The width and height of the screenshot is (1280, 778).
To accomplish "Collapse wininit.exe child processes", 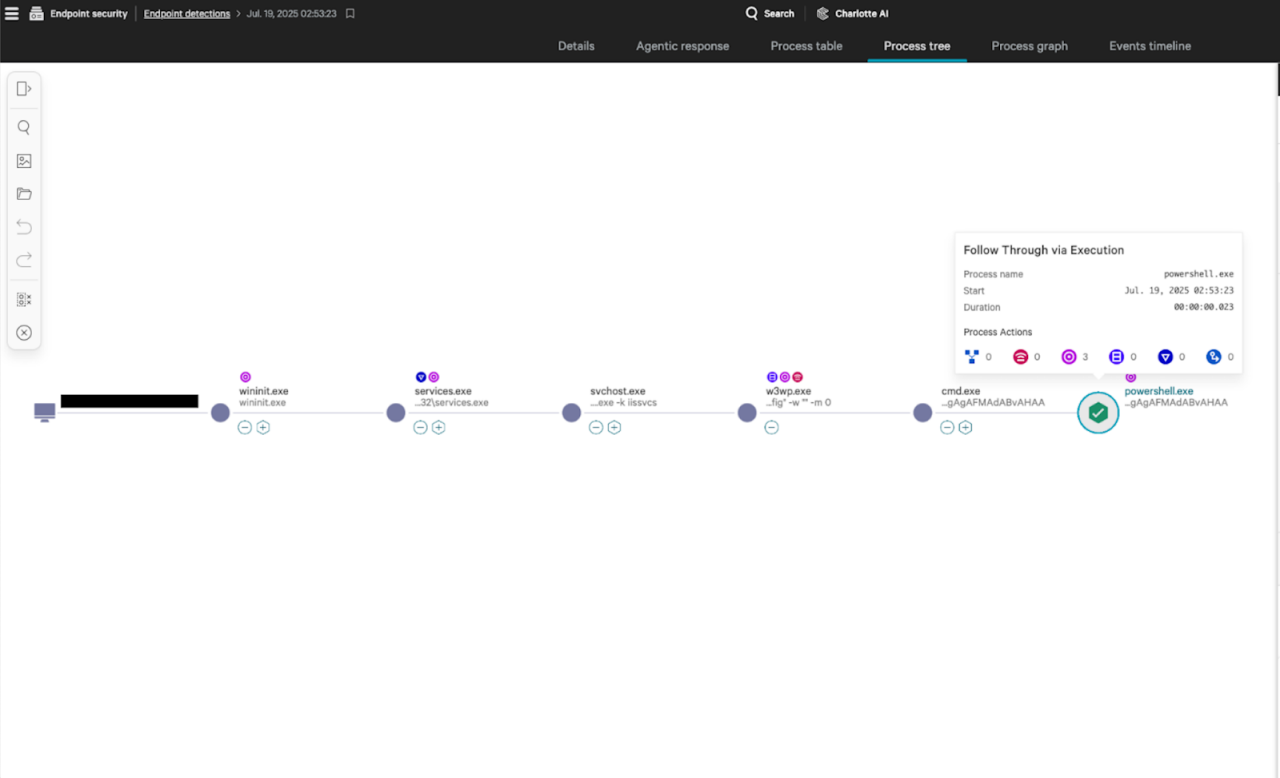I will pyautogui.click(x=245, y=427).
